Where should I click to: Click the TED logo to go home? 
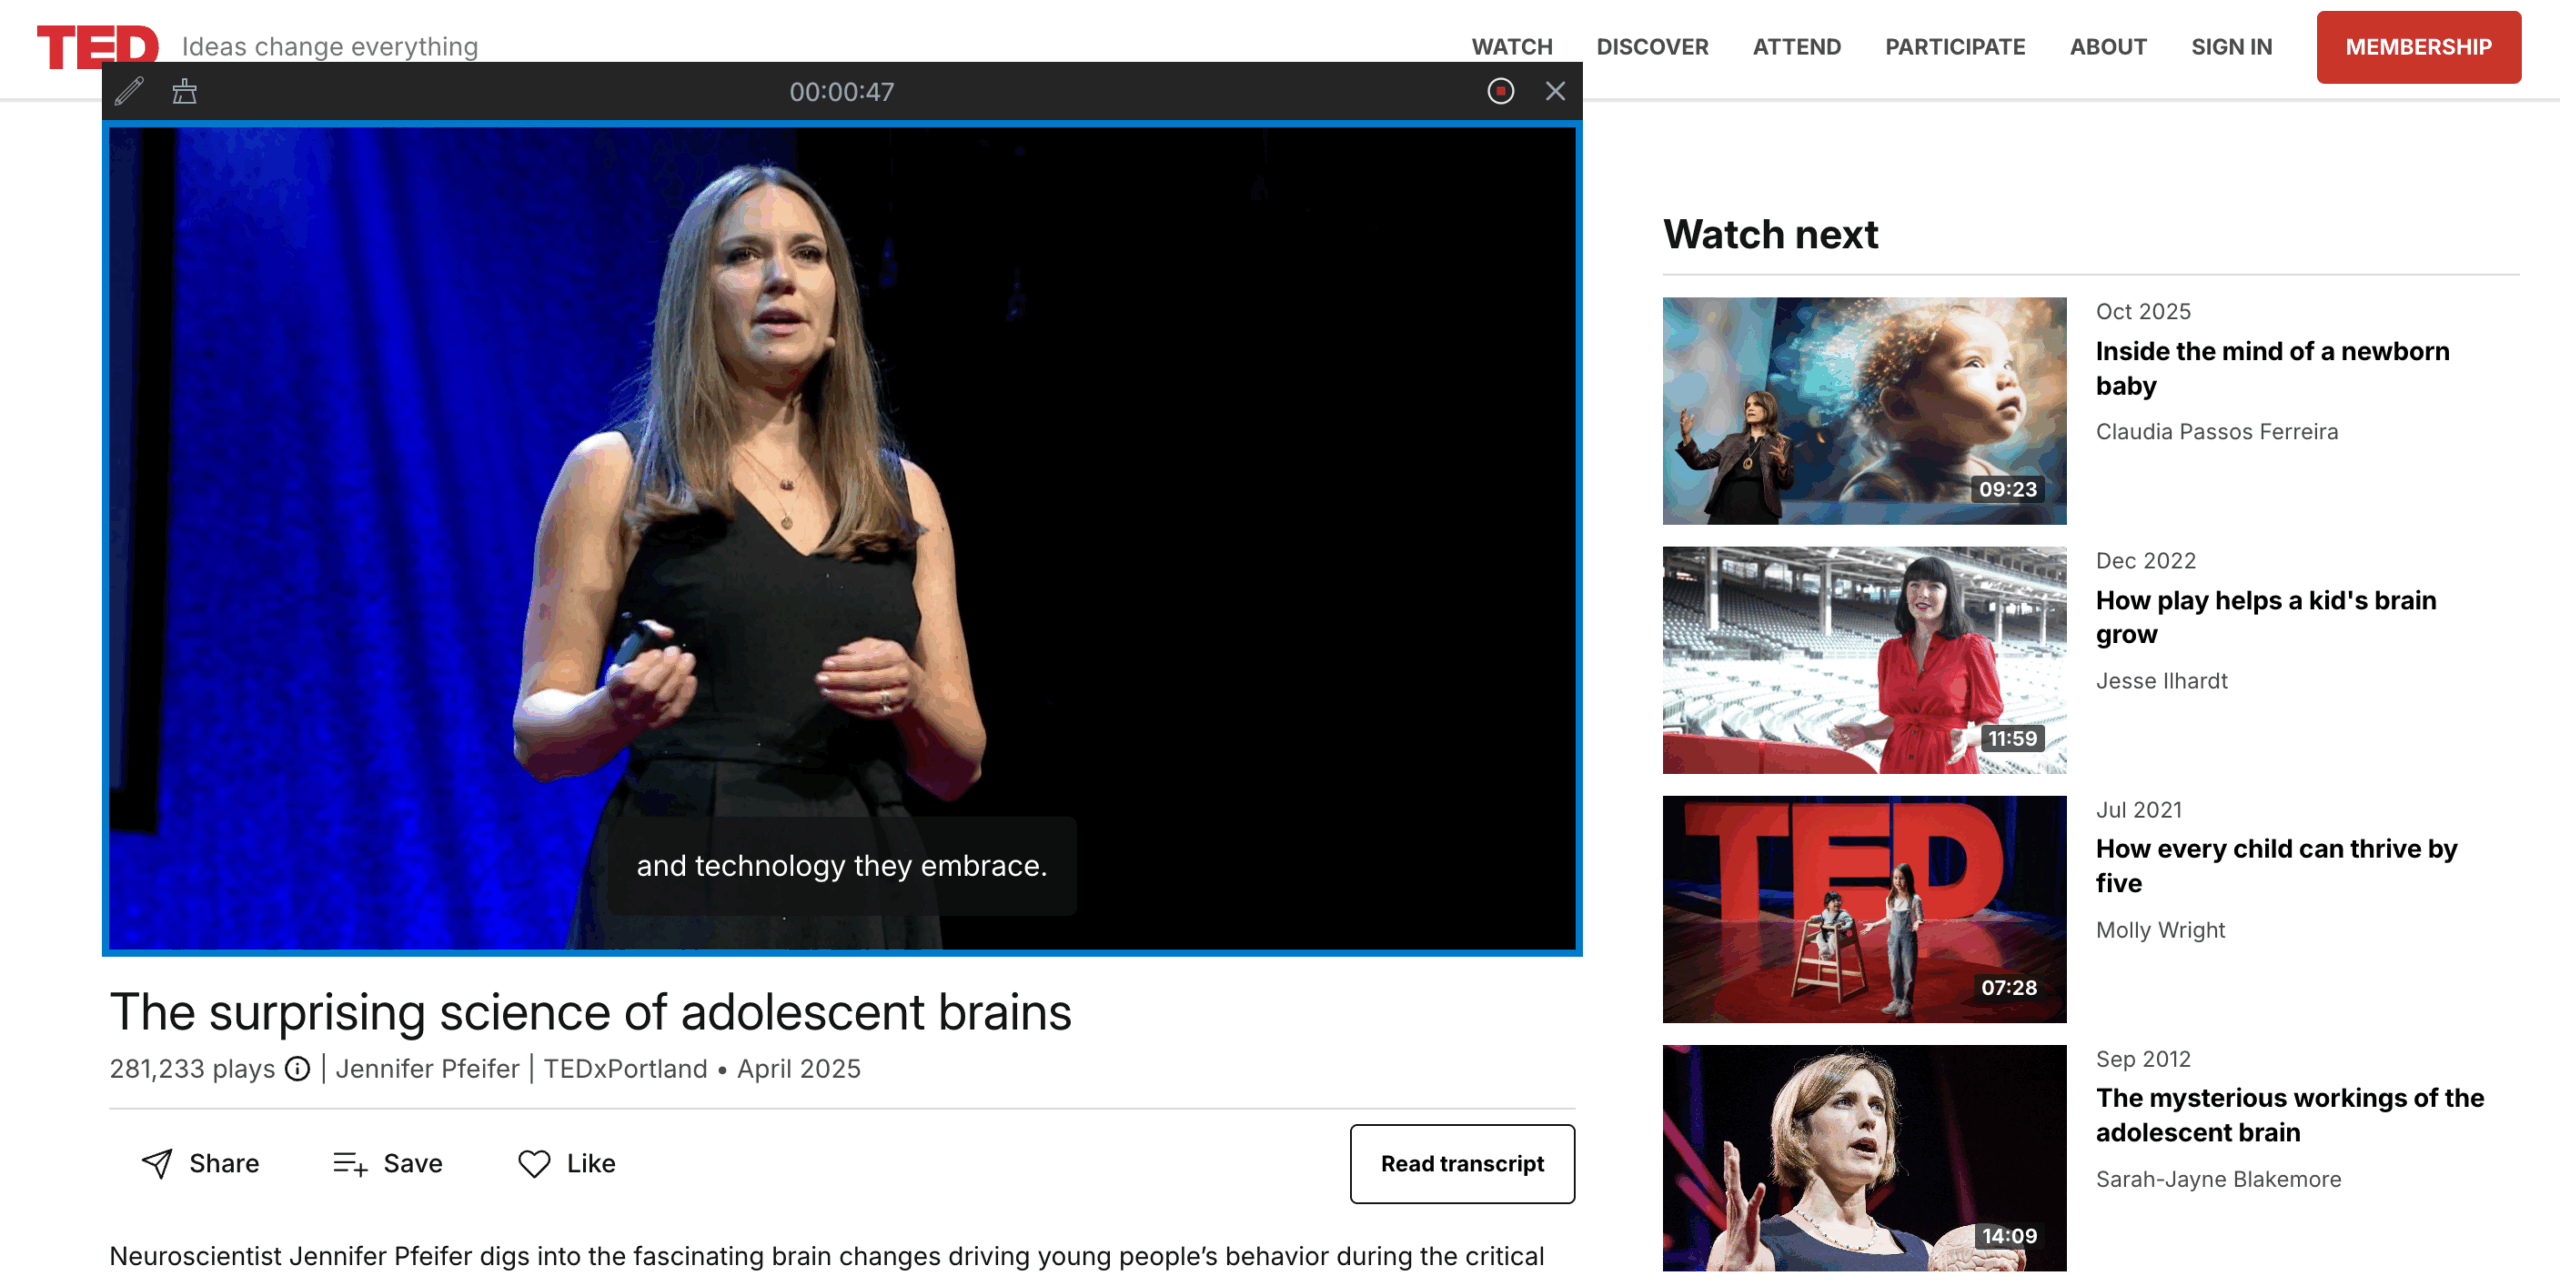[x=97, y=45]
